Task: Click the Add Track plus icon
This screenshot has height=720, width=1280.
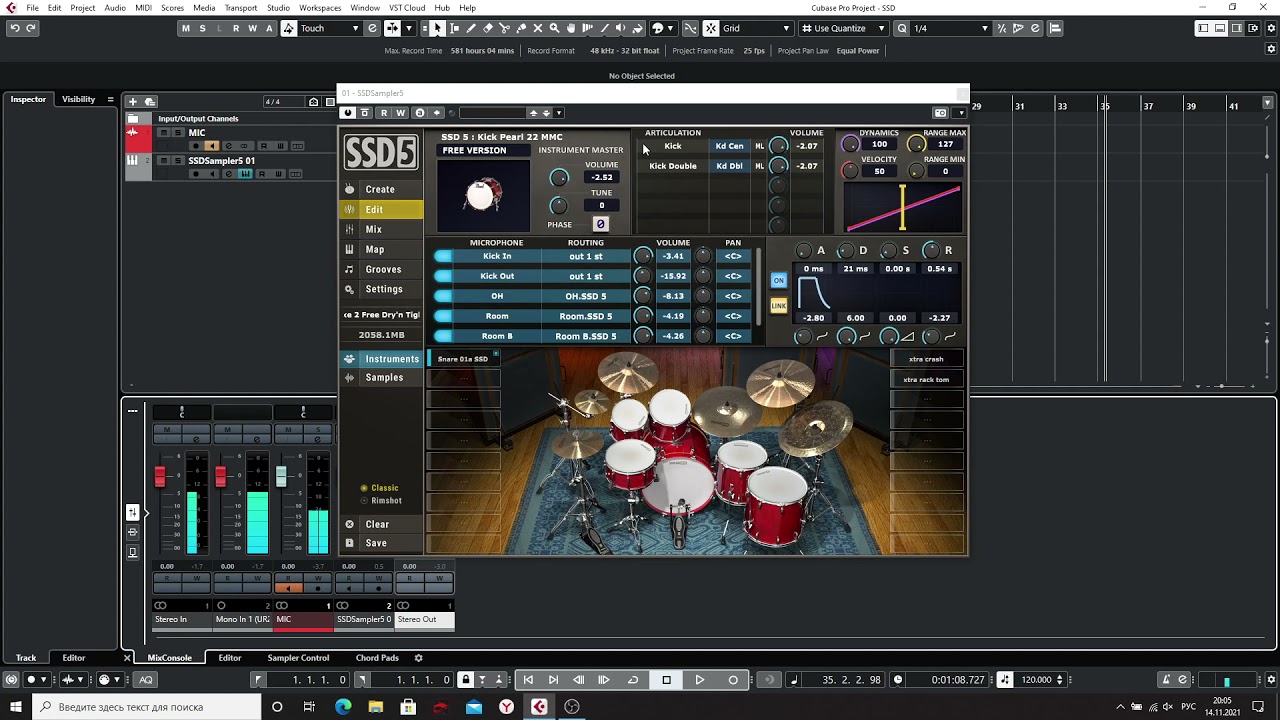Action: tap(132, 102)
